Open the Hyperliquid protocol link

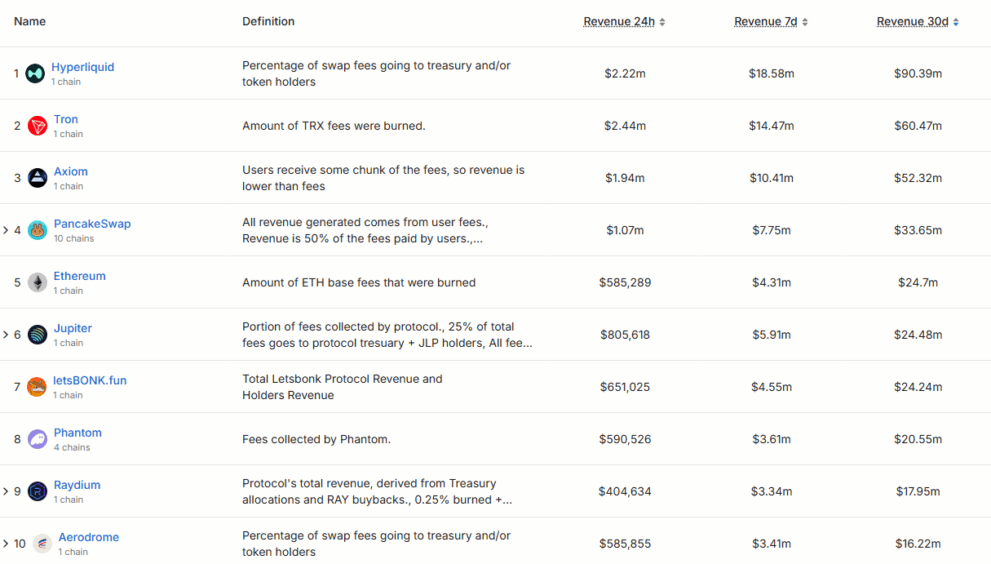(x=83, y=67)
